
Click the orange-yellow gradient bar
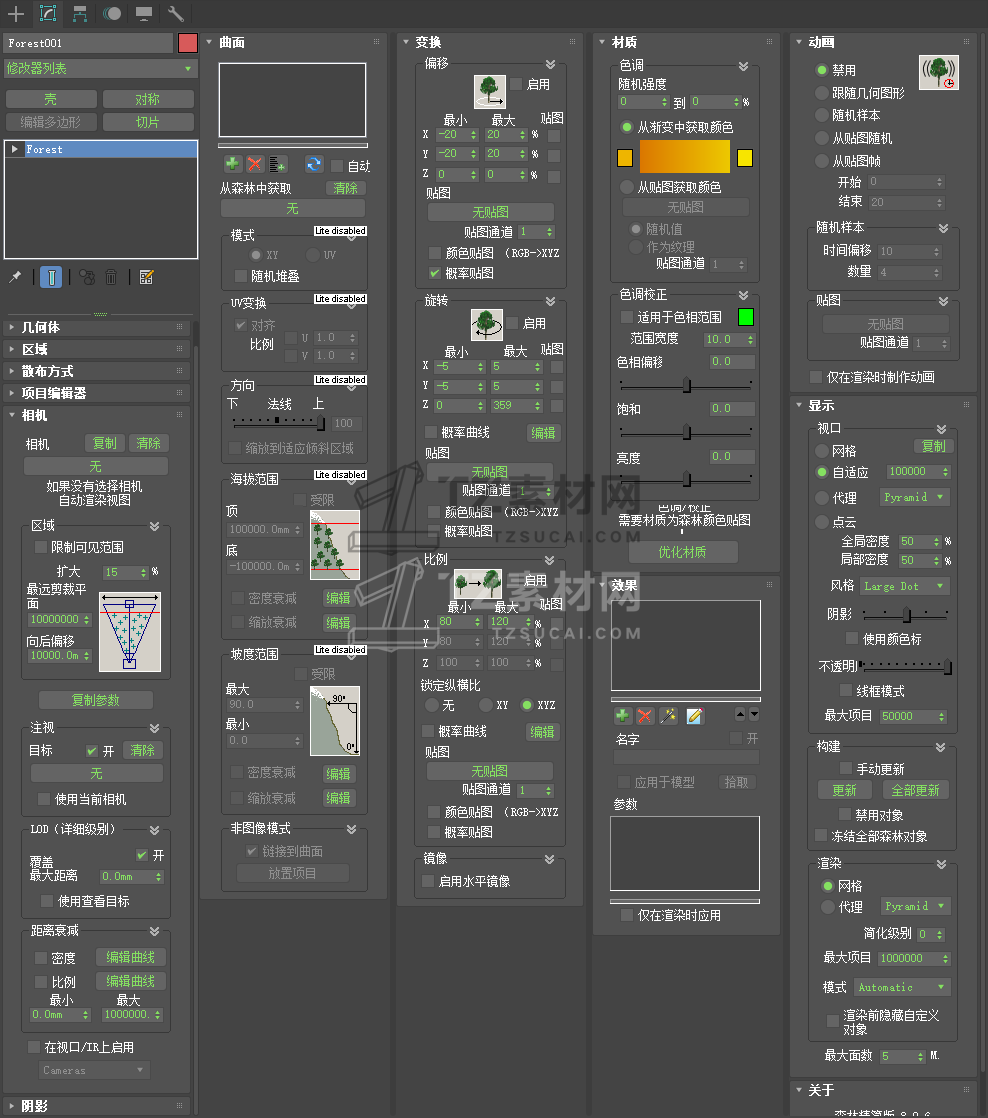(684, 156)
